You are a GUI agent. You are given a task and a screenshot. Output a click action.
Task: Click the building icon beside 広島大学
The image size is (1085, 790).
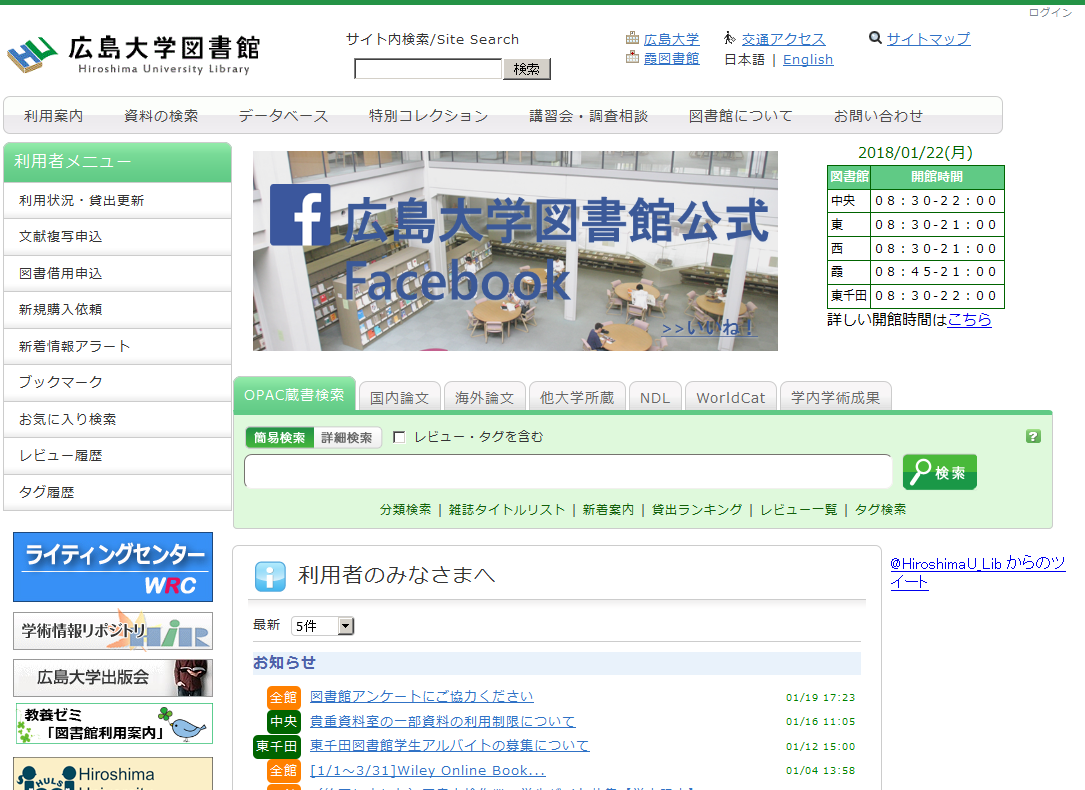click(x=632, y=38)
